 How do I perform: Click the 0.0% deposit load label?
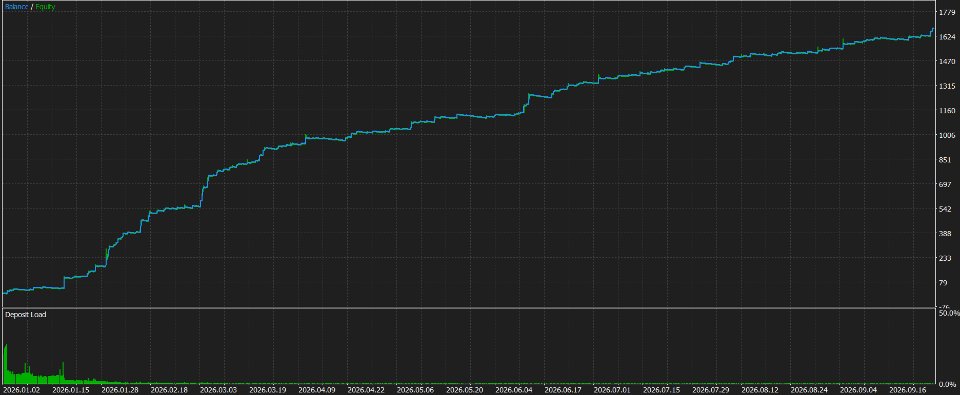tap(947, 385)
